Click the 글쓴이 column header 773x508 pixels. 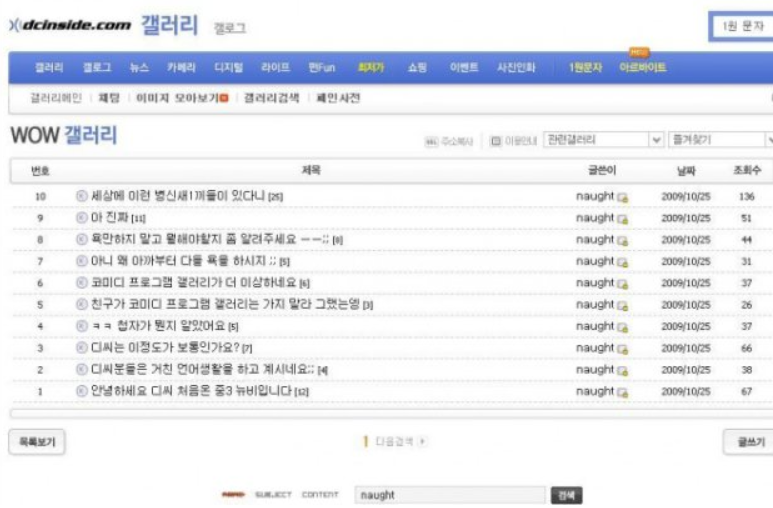click(602, 171)
